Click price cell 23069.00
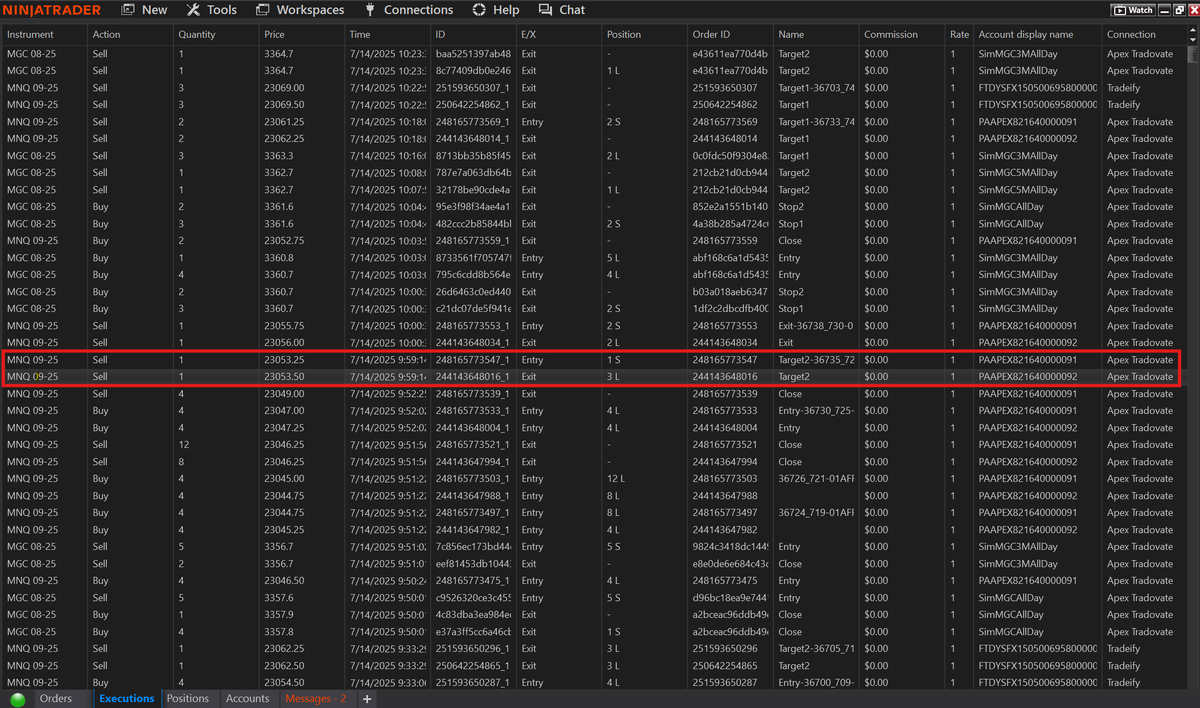The width and height of the screenshot is (1200, 708). pyautogui.click(x=302, y=88)
